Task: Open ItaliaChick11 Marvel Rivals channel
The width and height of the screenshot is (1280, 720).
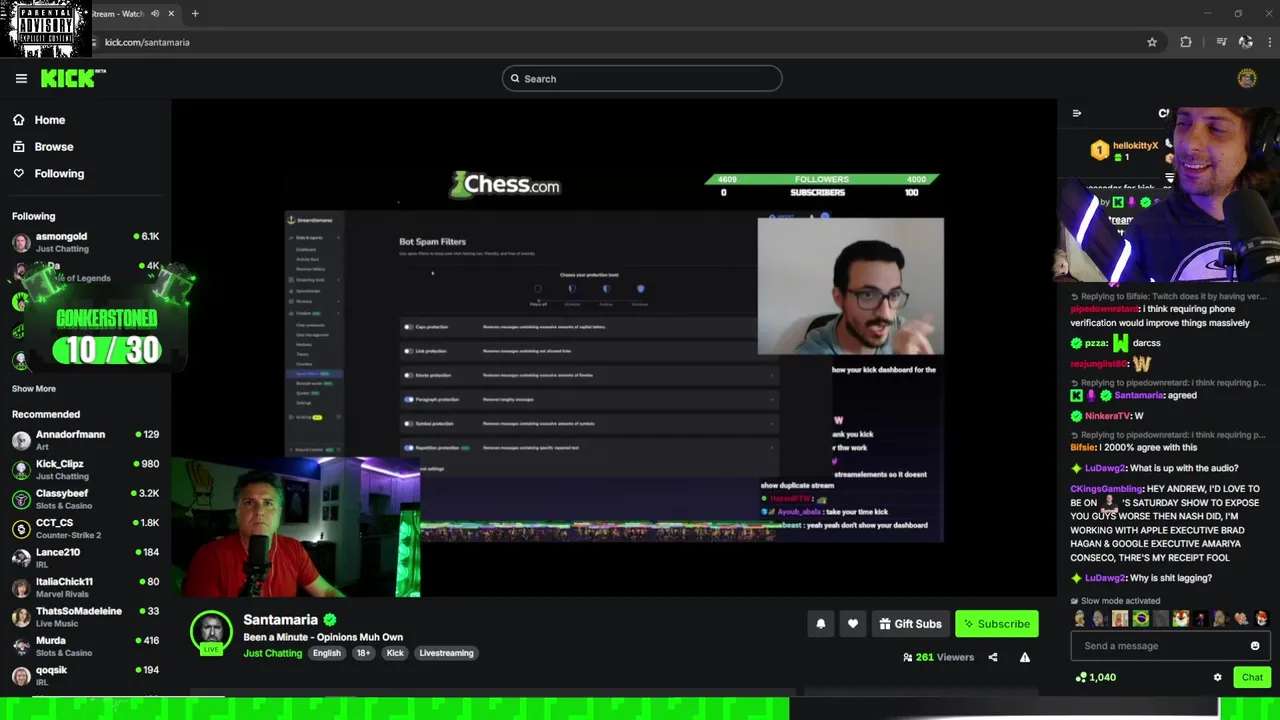Action: (85, 587)
